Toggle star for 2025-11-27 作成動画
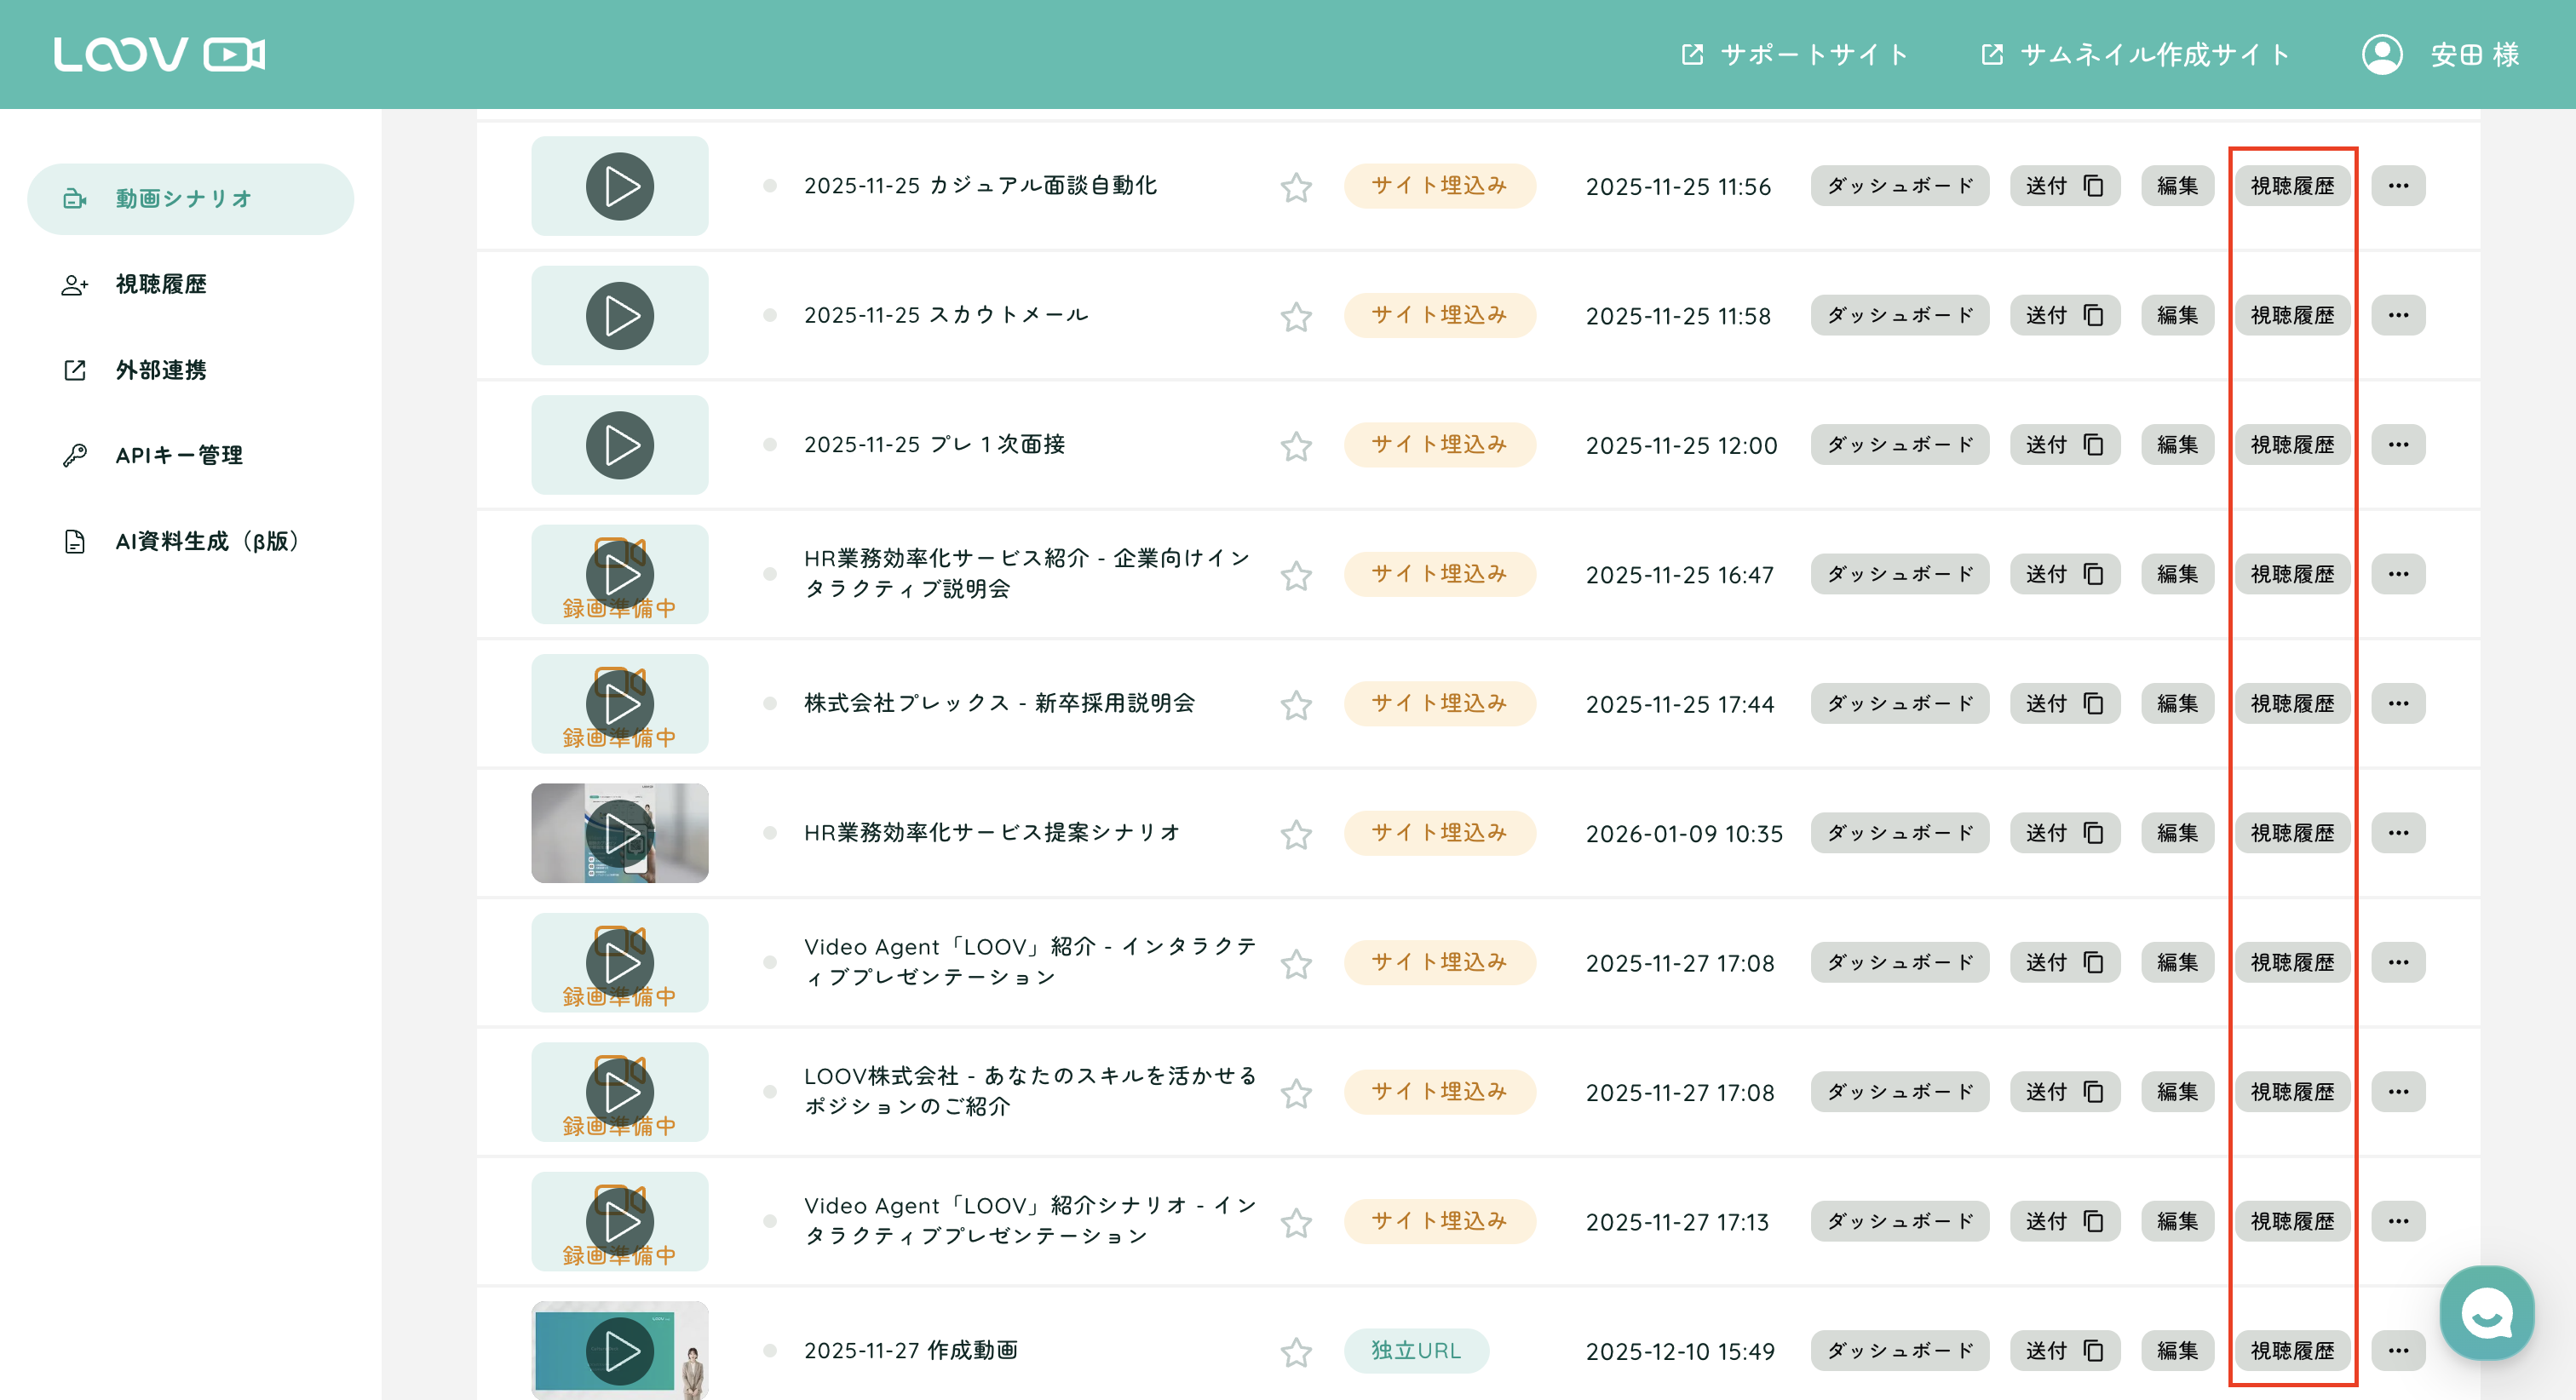Viewport: 2576px width, 1400px height. 1296,1351
